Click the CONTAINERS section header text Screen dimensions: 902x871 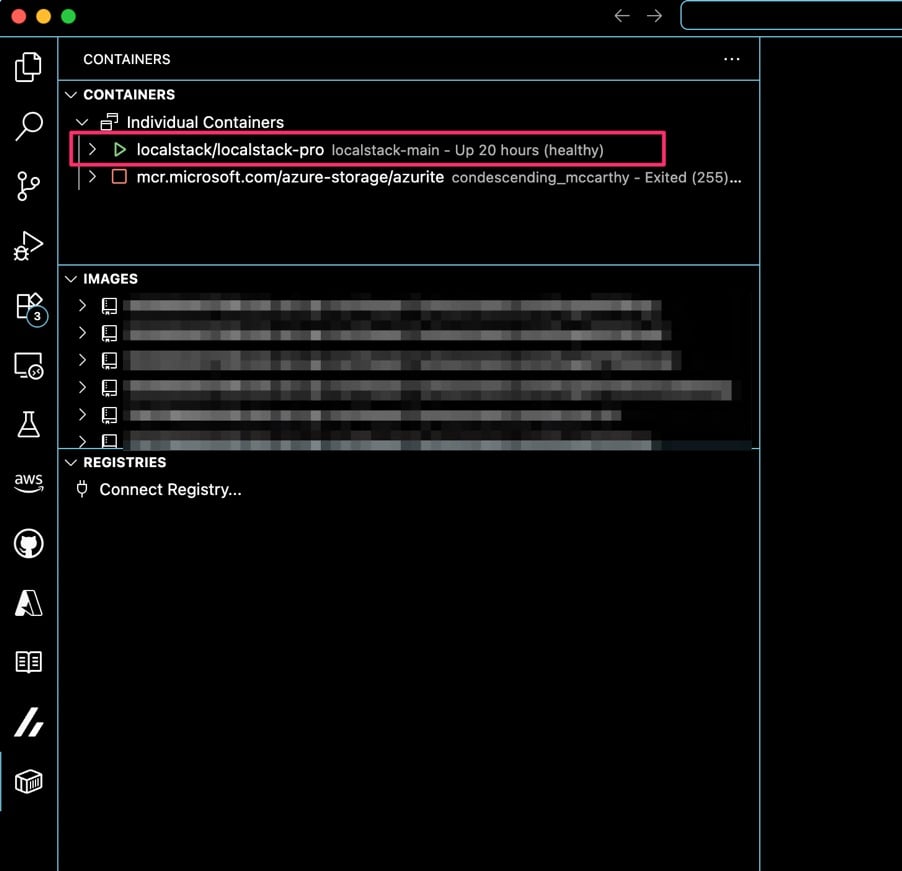point(129,94)
